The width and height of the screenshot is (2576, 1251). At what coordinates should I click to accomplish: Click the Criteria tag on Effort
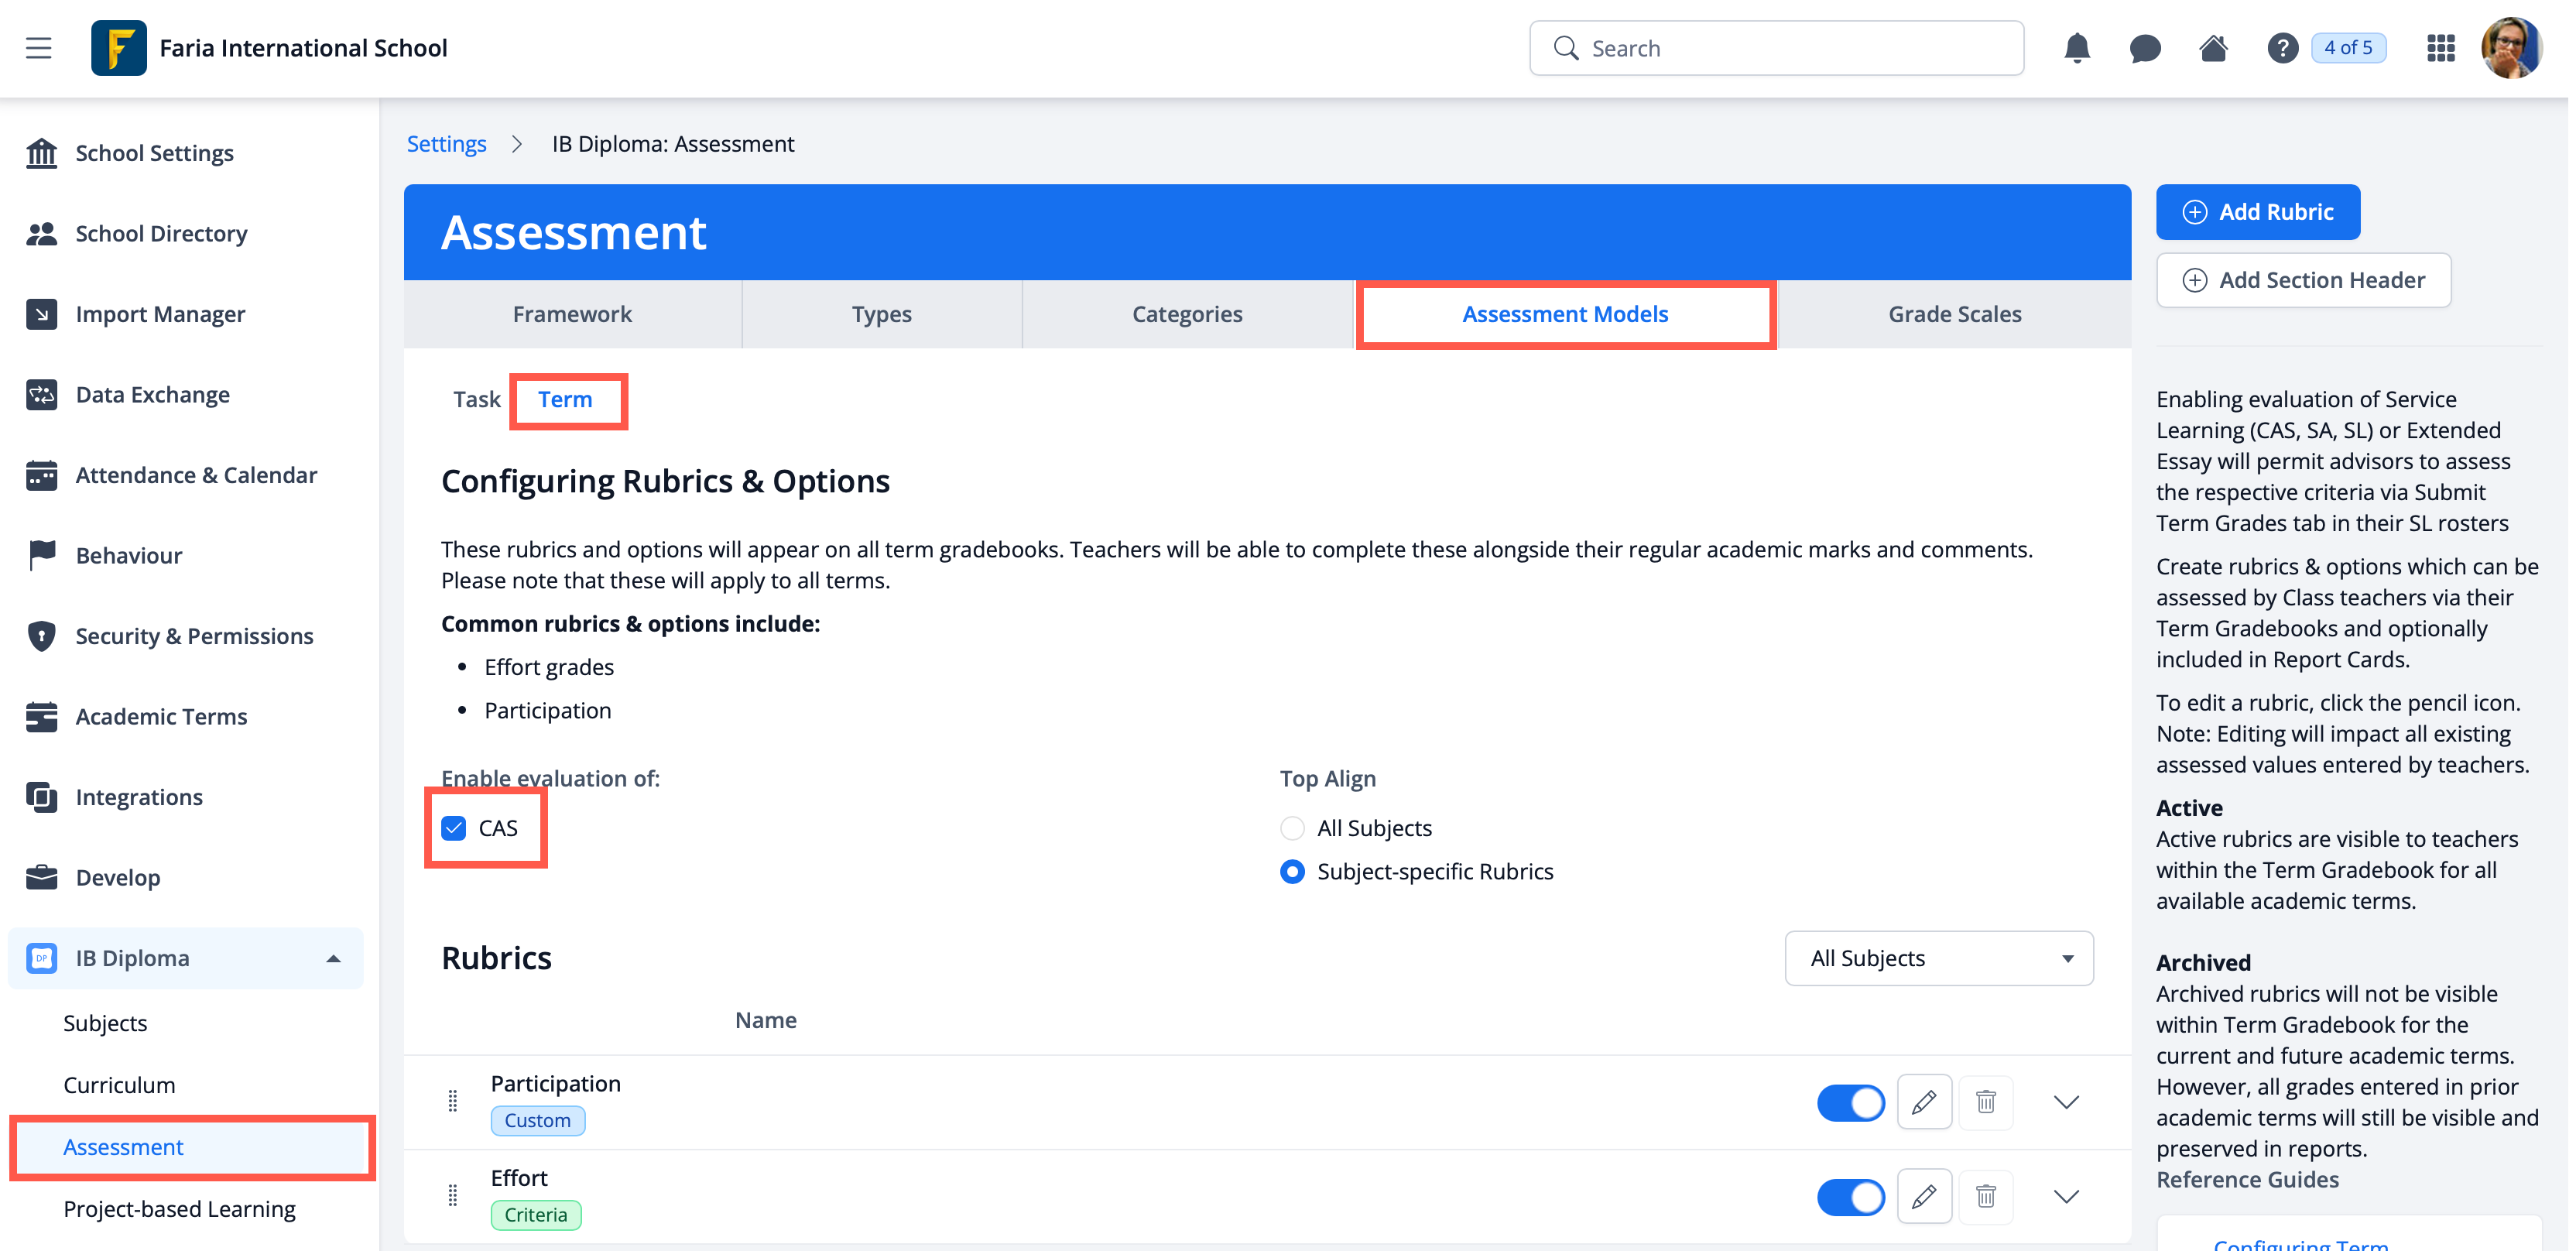[536, 1214]
